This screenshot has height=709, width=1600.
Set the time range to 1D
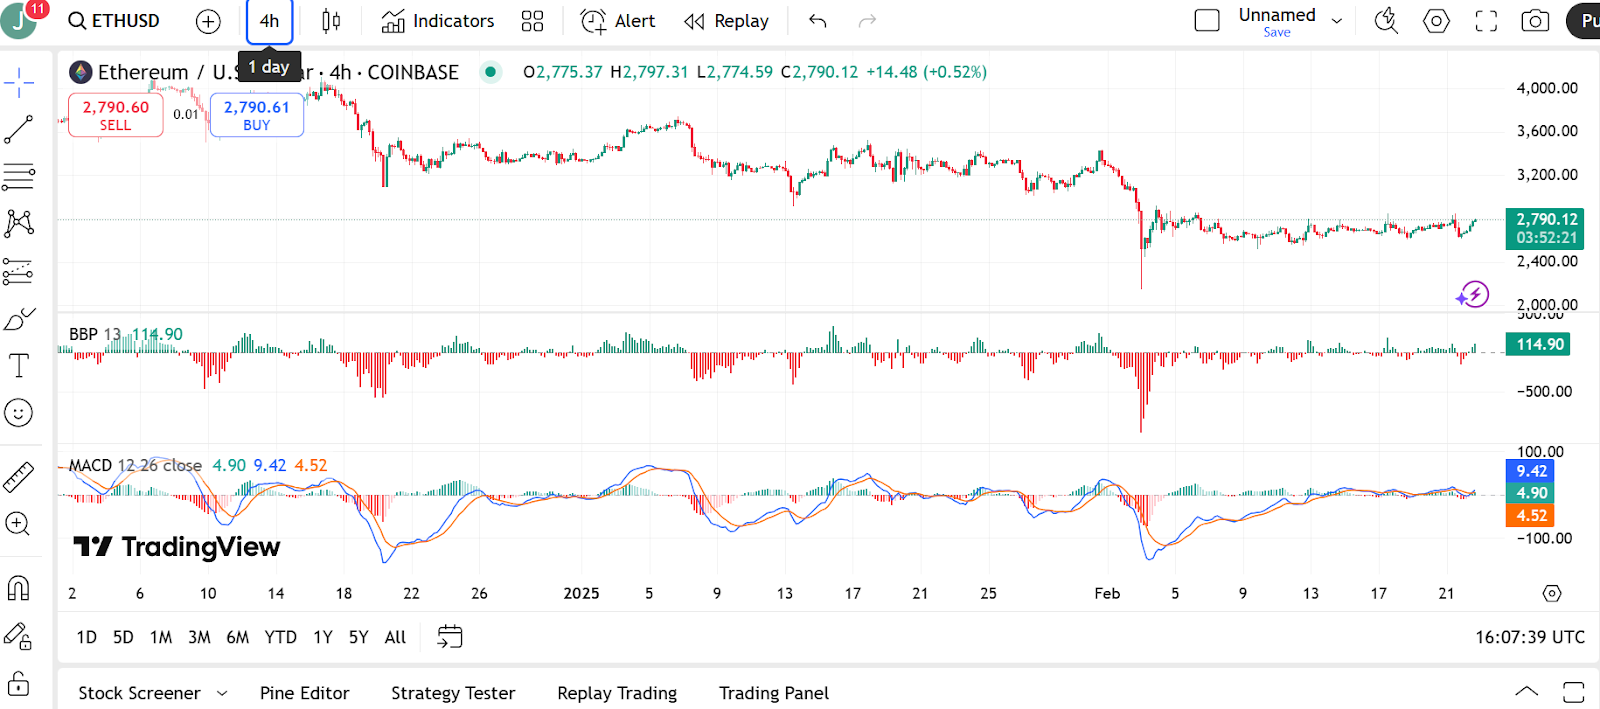point(87,637)
